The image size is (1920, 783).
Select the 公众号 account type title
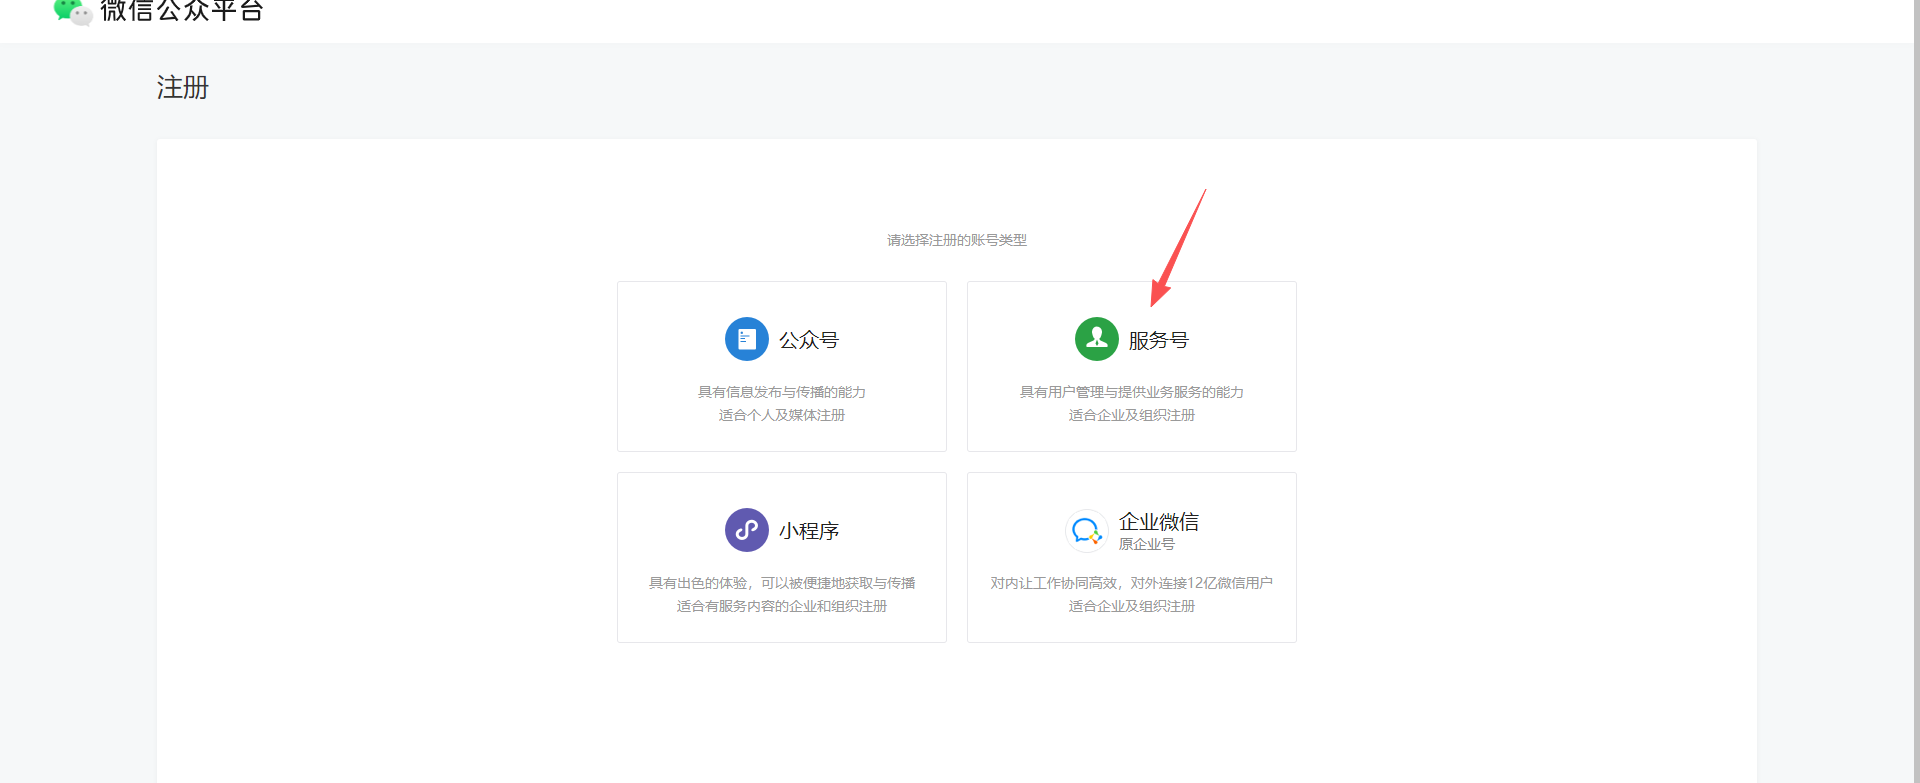809,340
